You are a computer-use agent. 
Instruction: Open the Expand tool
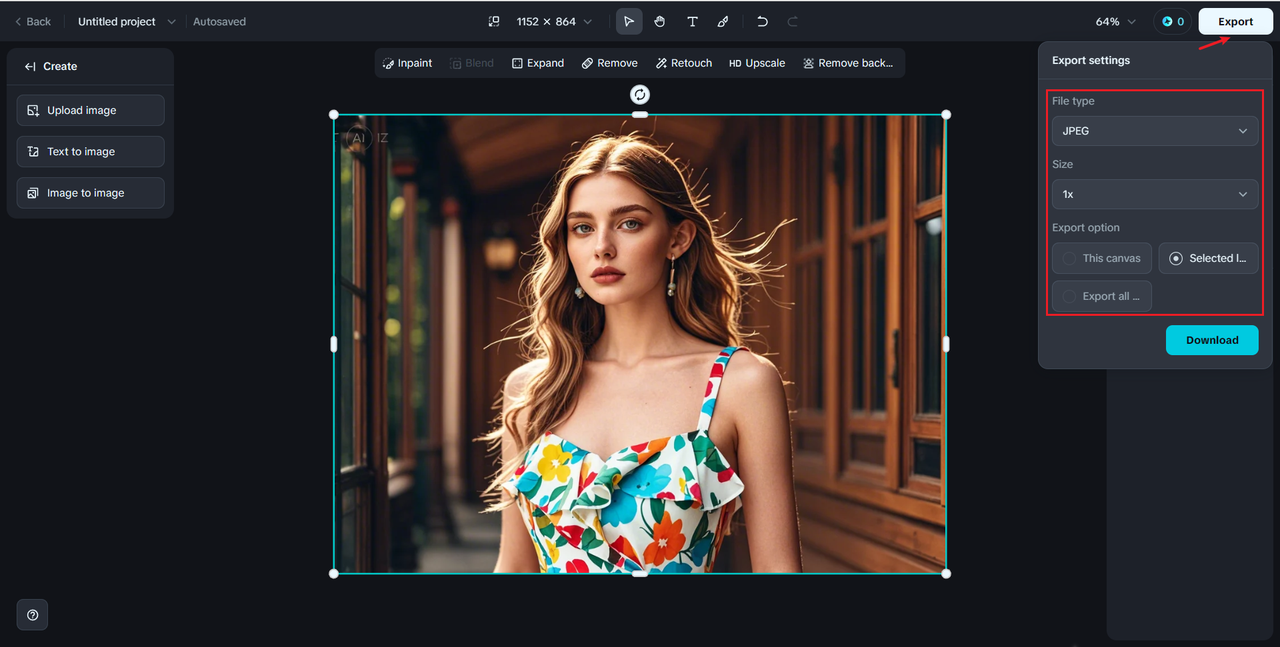[x=538, y=63]
